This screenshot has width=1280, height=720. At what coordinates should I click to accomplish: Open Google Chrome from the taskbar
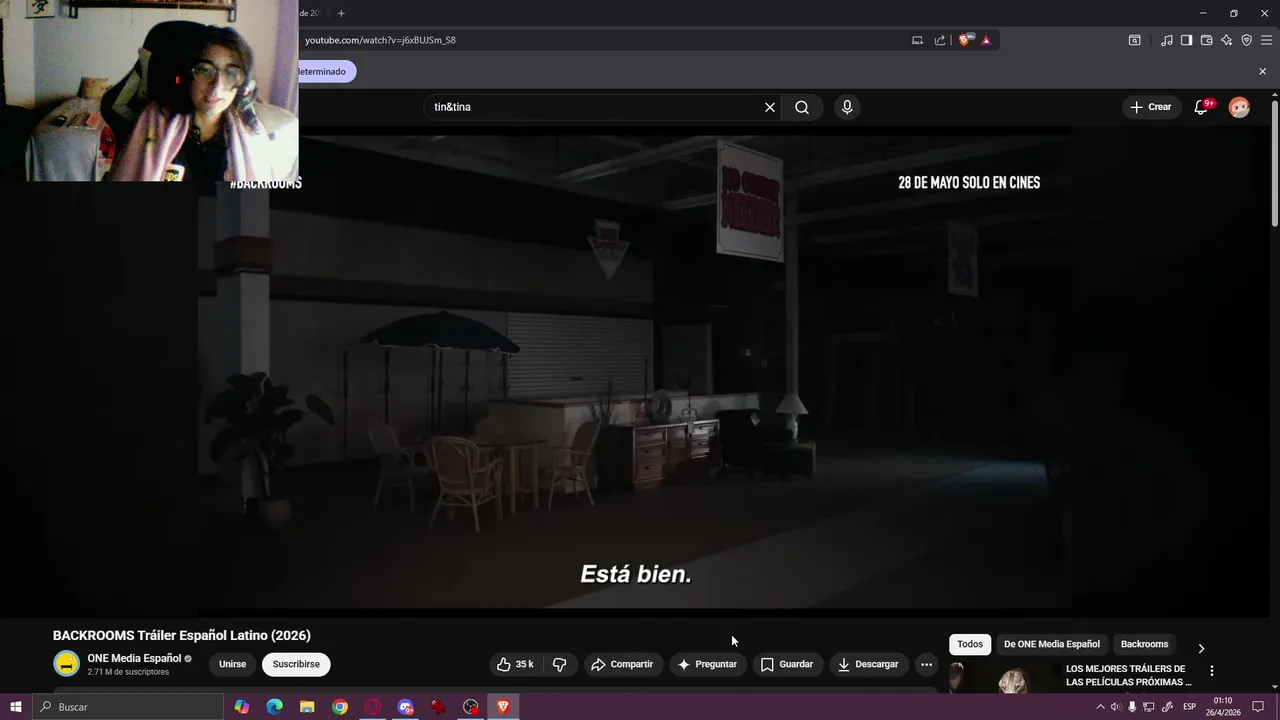(340, 707)
